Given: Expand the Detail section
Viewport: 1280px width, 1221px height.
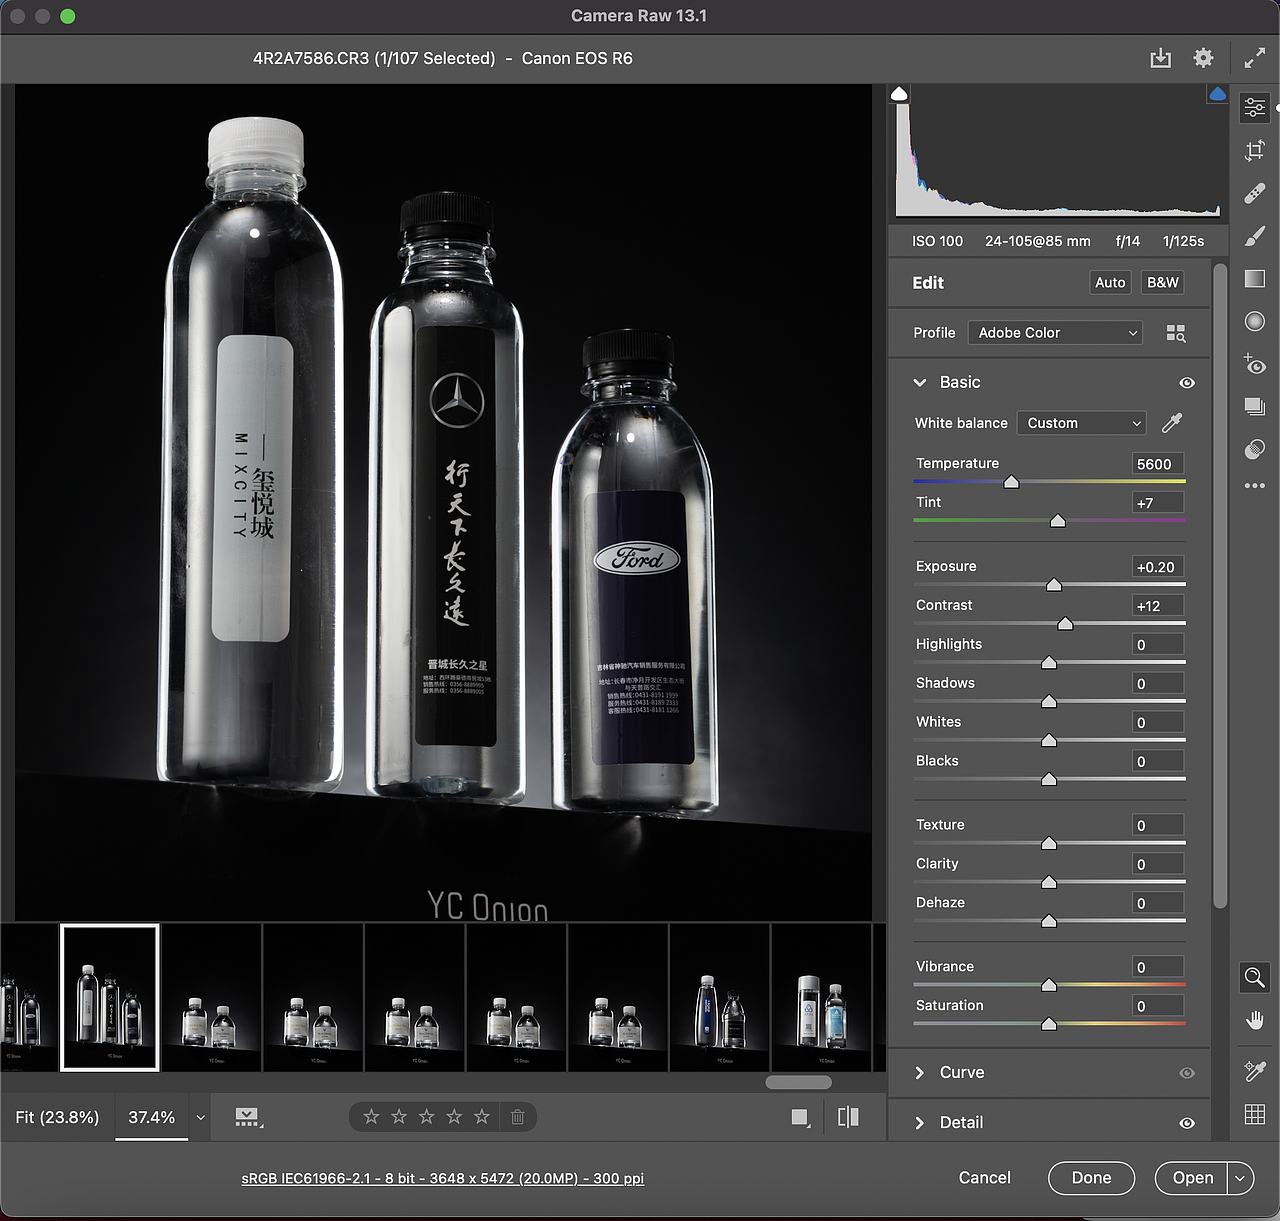Looking at the screenshot, I should 920,1123.
